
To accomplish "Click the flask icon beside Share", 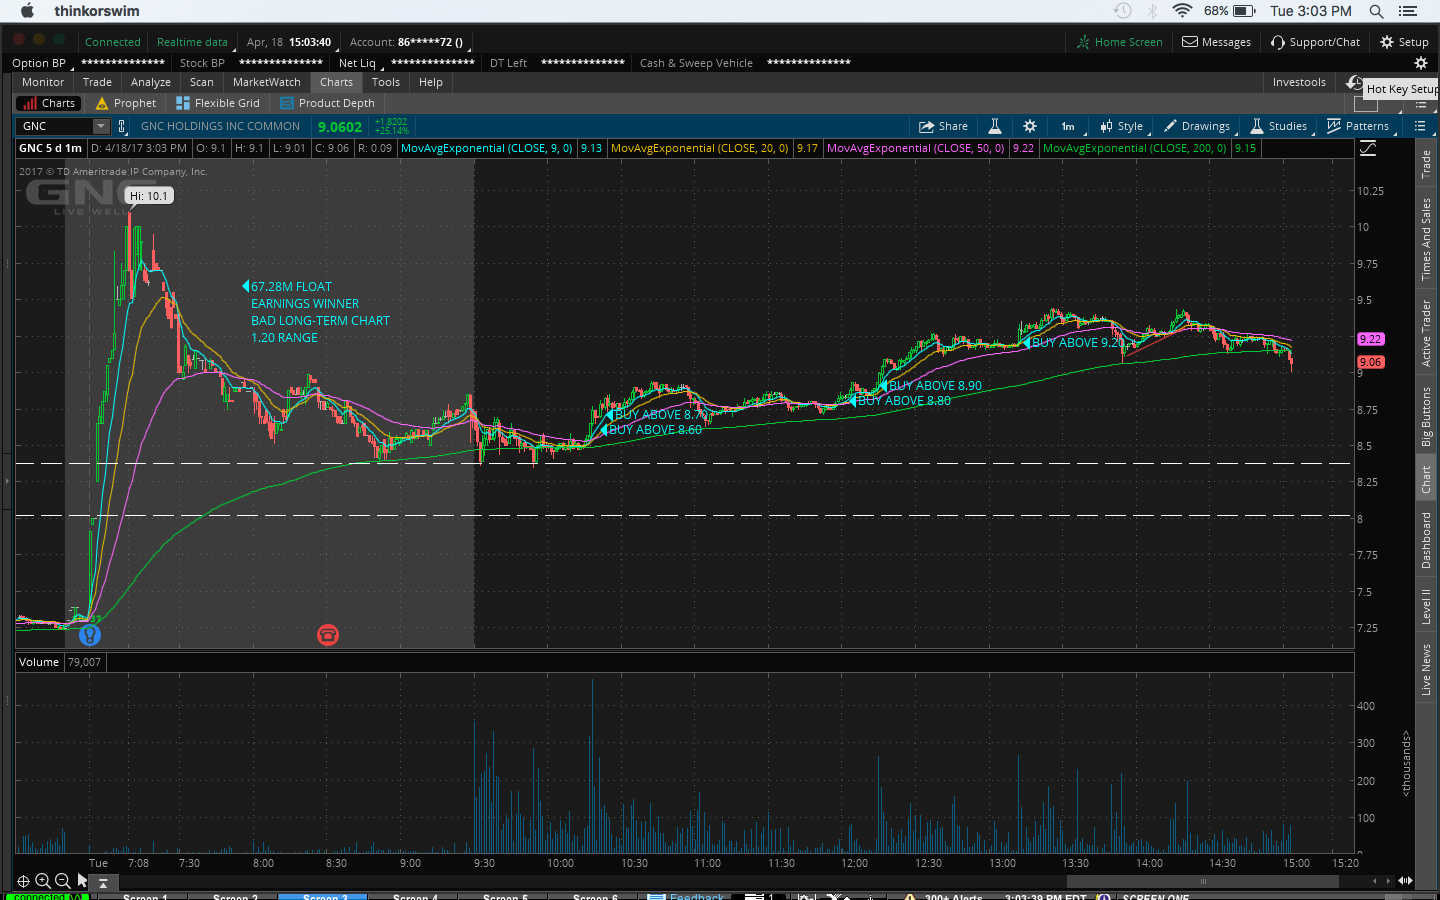I will 995,126.
